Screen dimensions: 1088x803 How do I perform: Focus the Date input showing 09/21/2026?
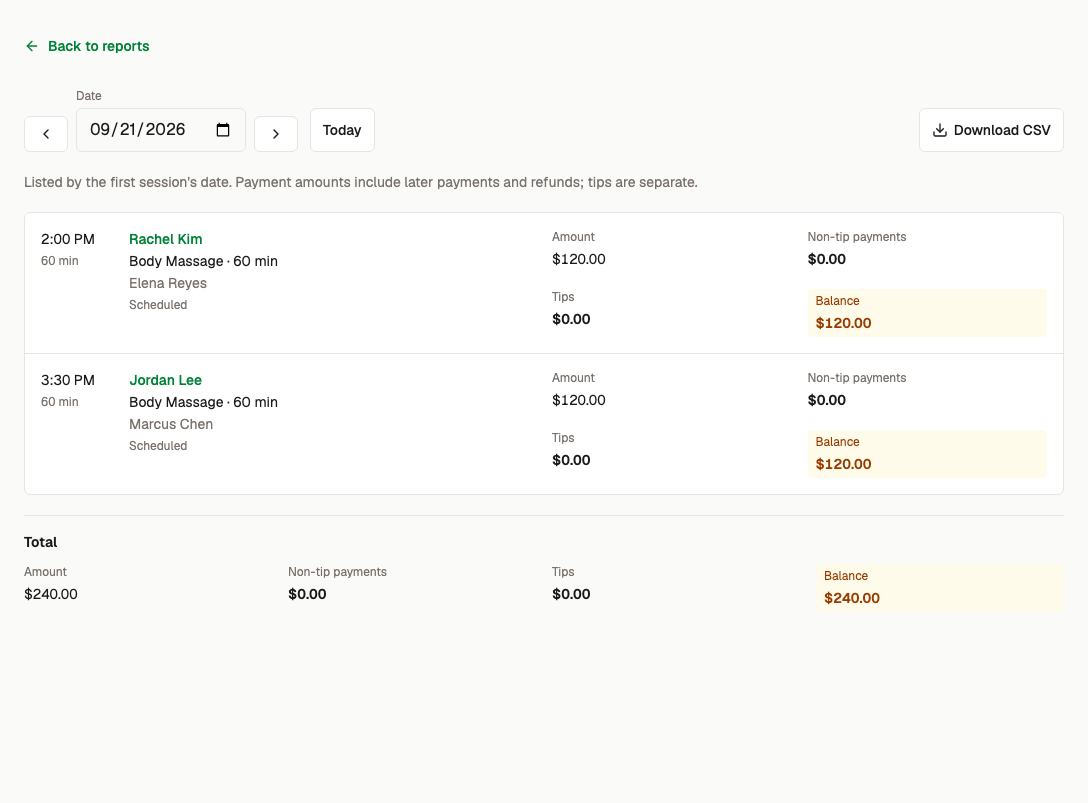[161, 130]
